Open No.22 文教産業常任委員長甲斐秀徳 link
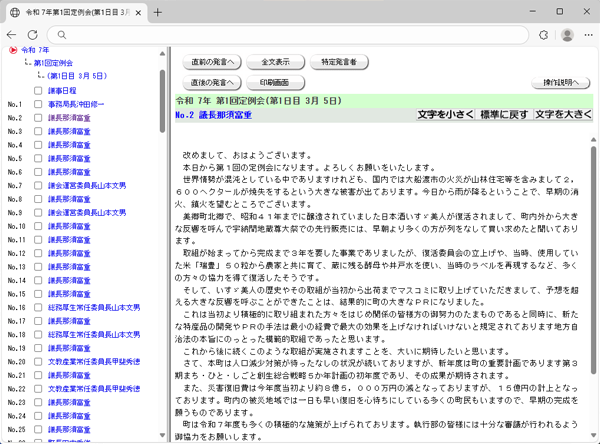600x444 pixels. pyautogui.click(x=94, y=389)
